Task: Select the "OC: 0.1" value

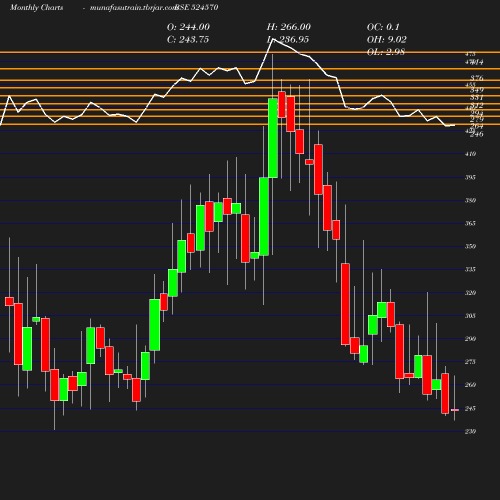Action: click(383, 27)
